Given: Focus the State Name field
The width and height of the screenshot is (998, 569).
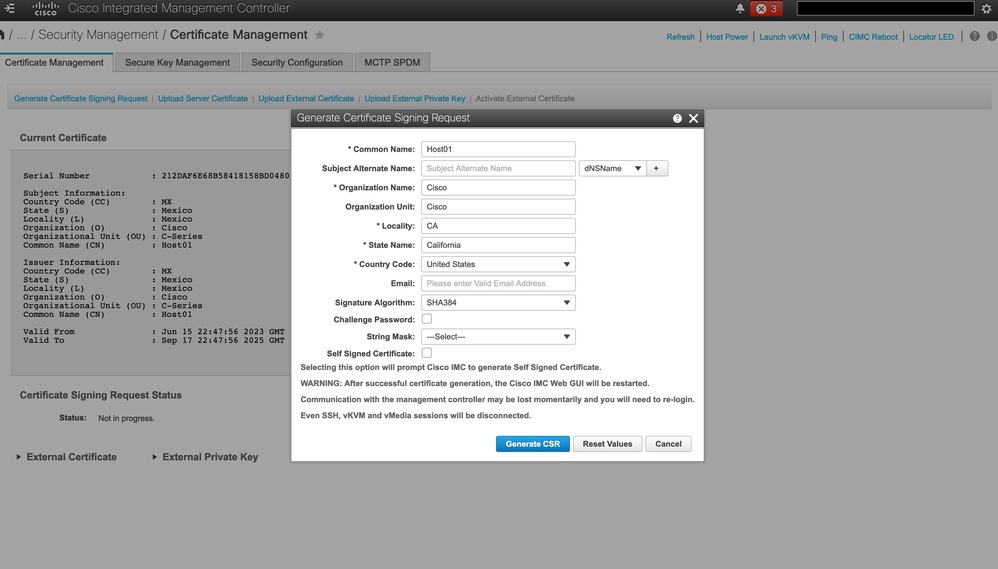Looking at the screenshot, I should pos(498,244).
